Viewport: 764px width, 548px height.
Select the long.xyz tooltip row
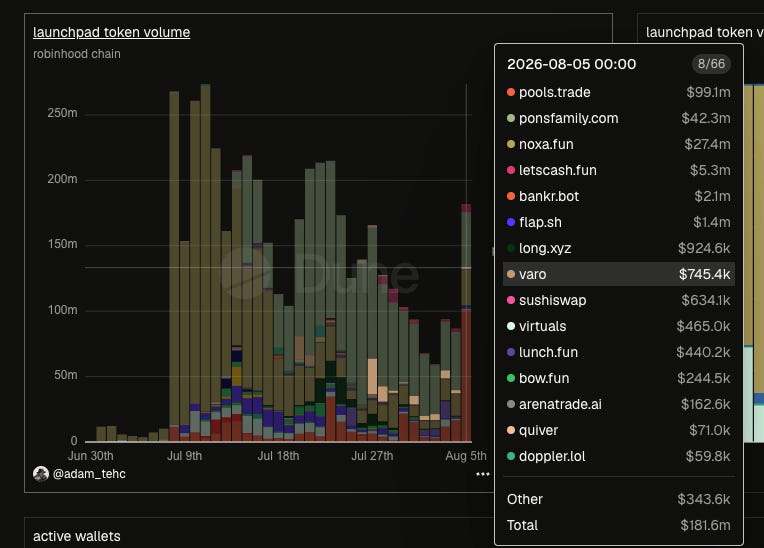point(619,248)
